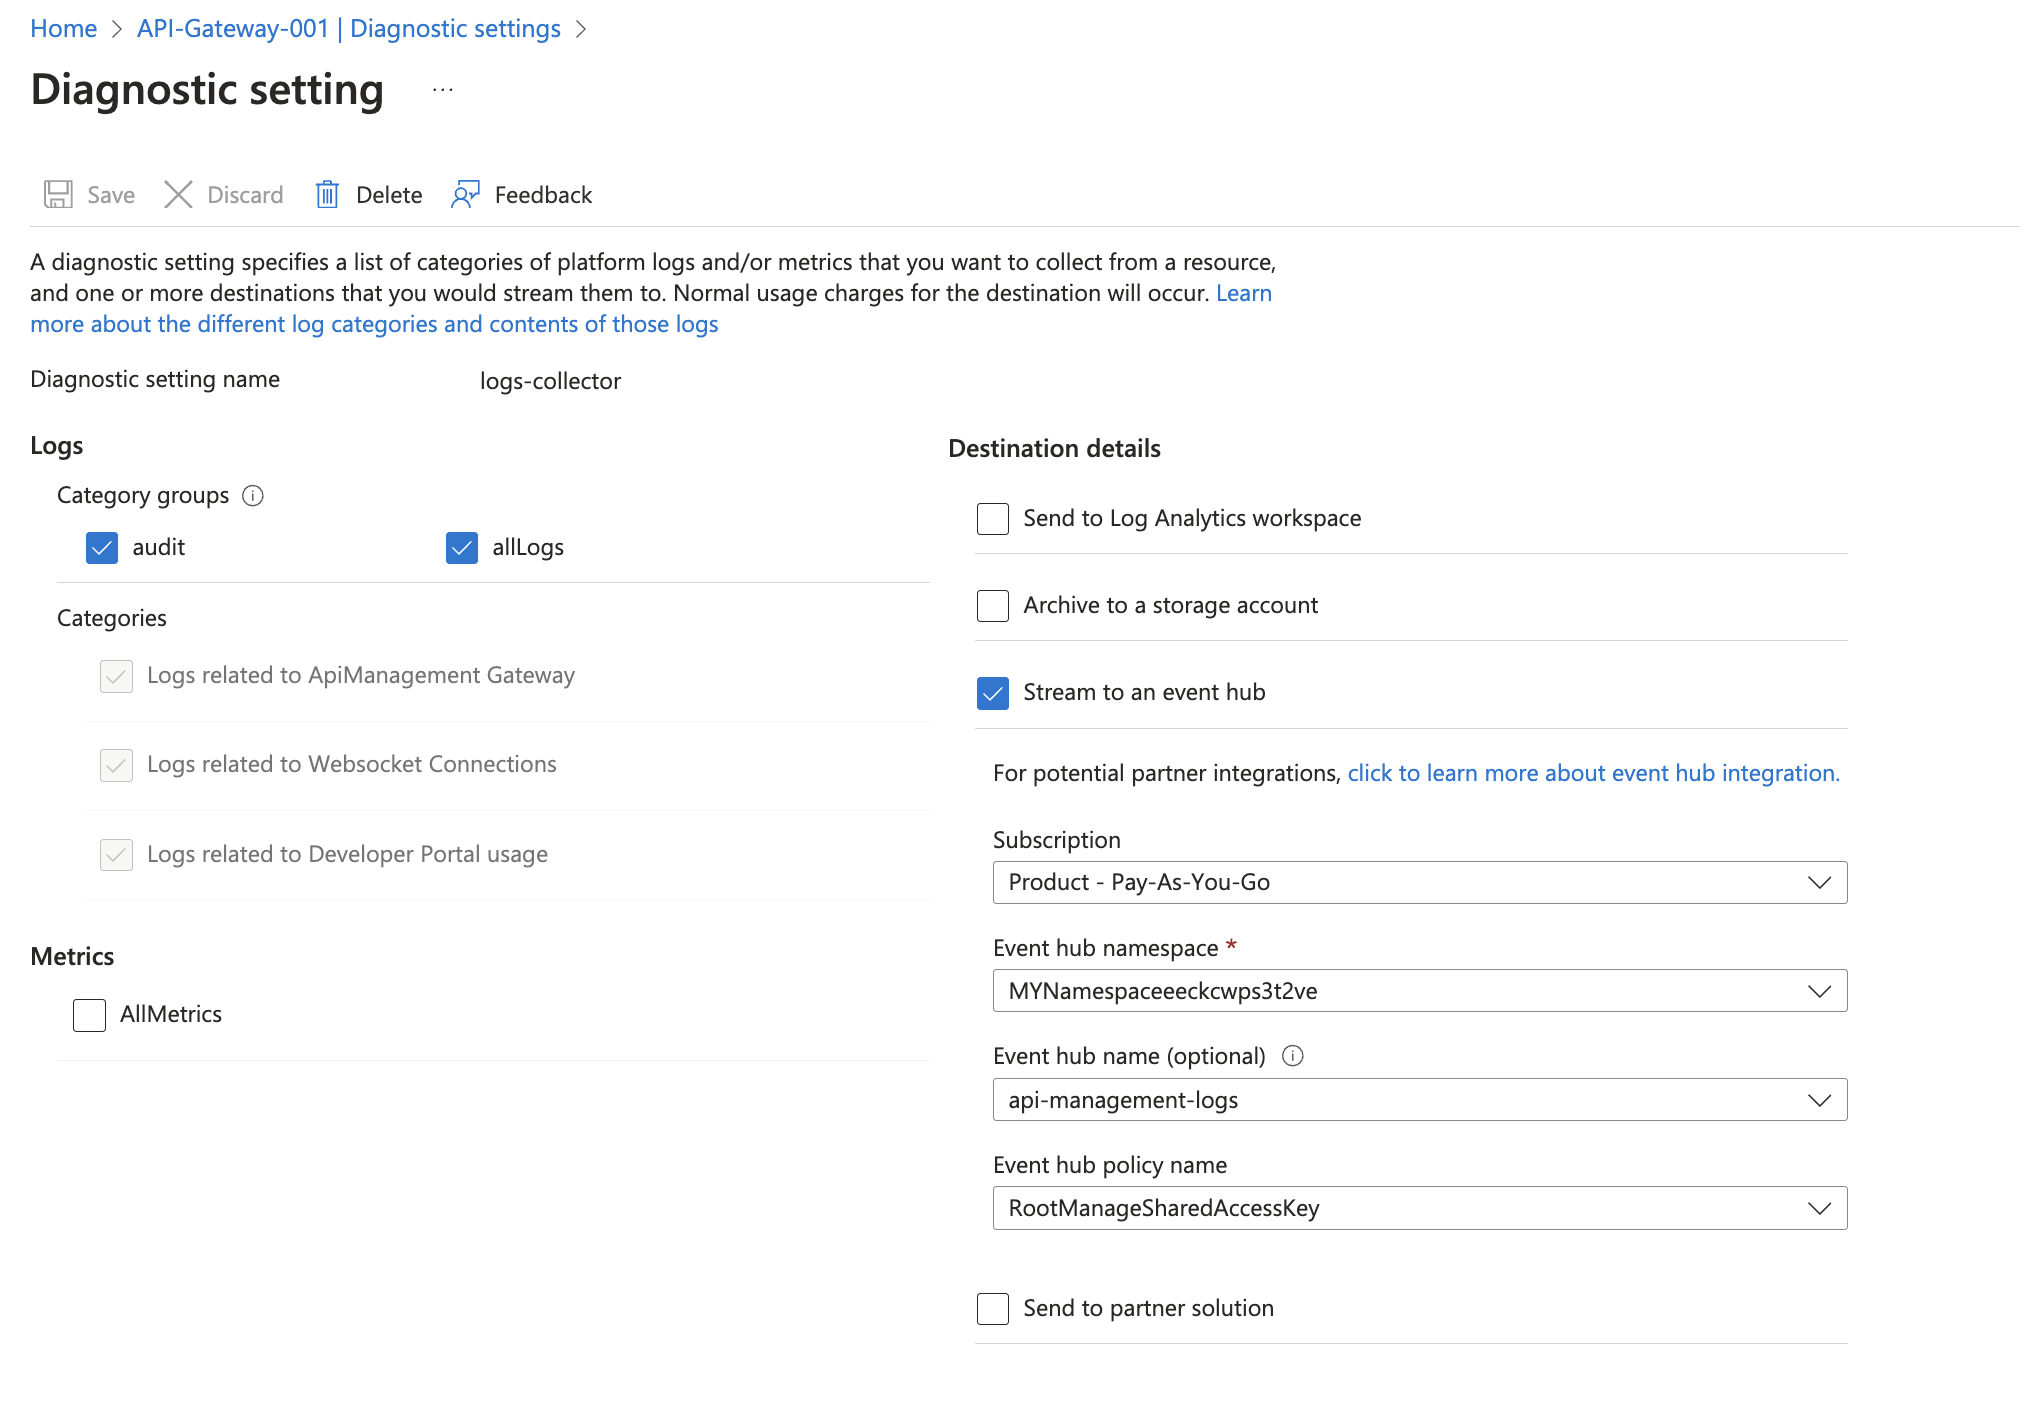Go to Home breadcrumb link

tap(63, 29)
